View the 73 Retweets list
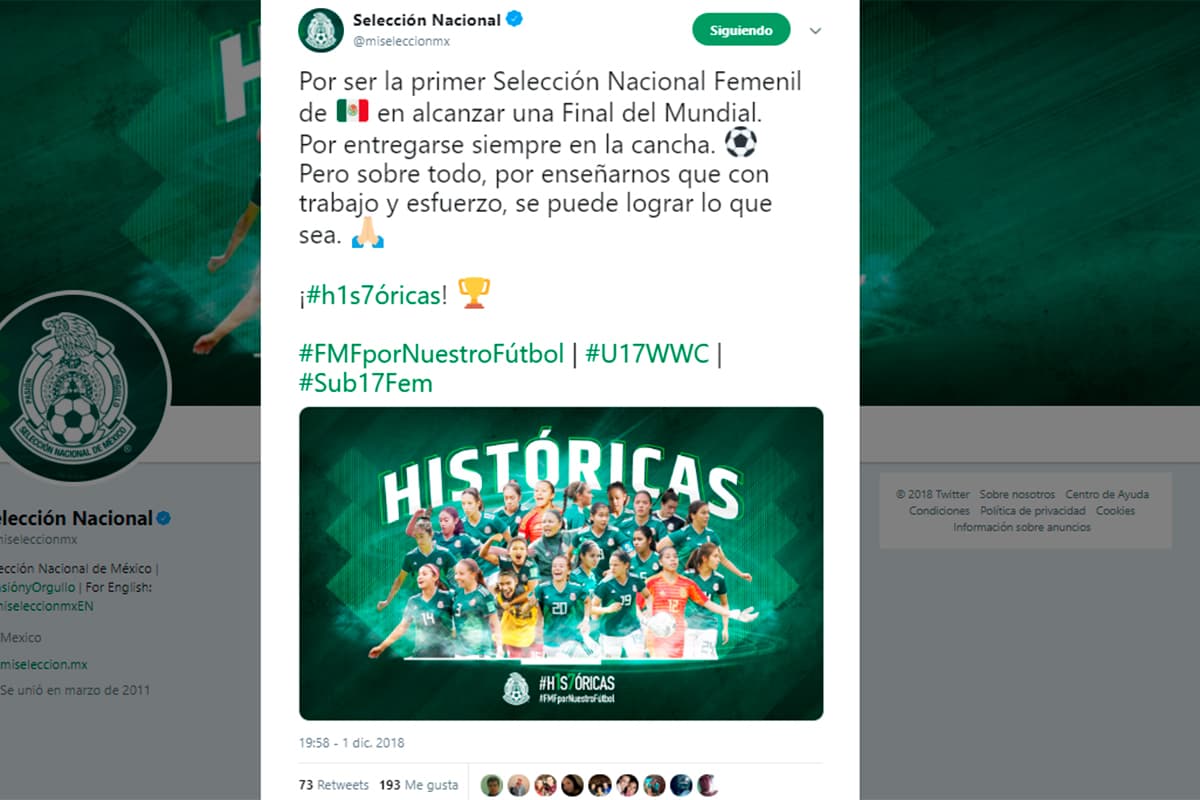 pos(334,785)
